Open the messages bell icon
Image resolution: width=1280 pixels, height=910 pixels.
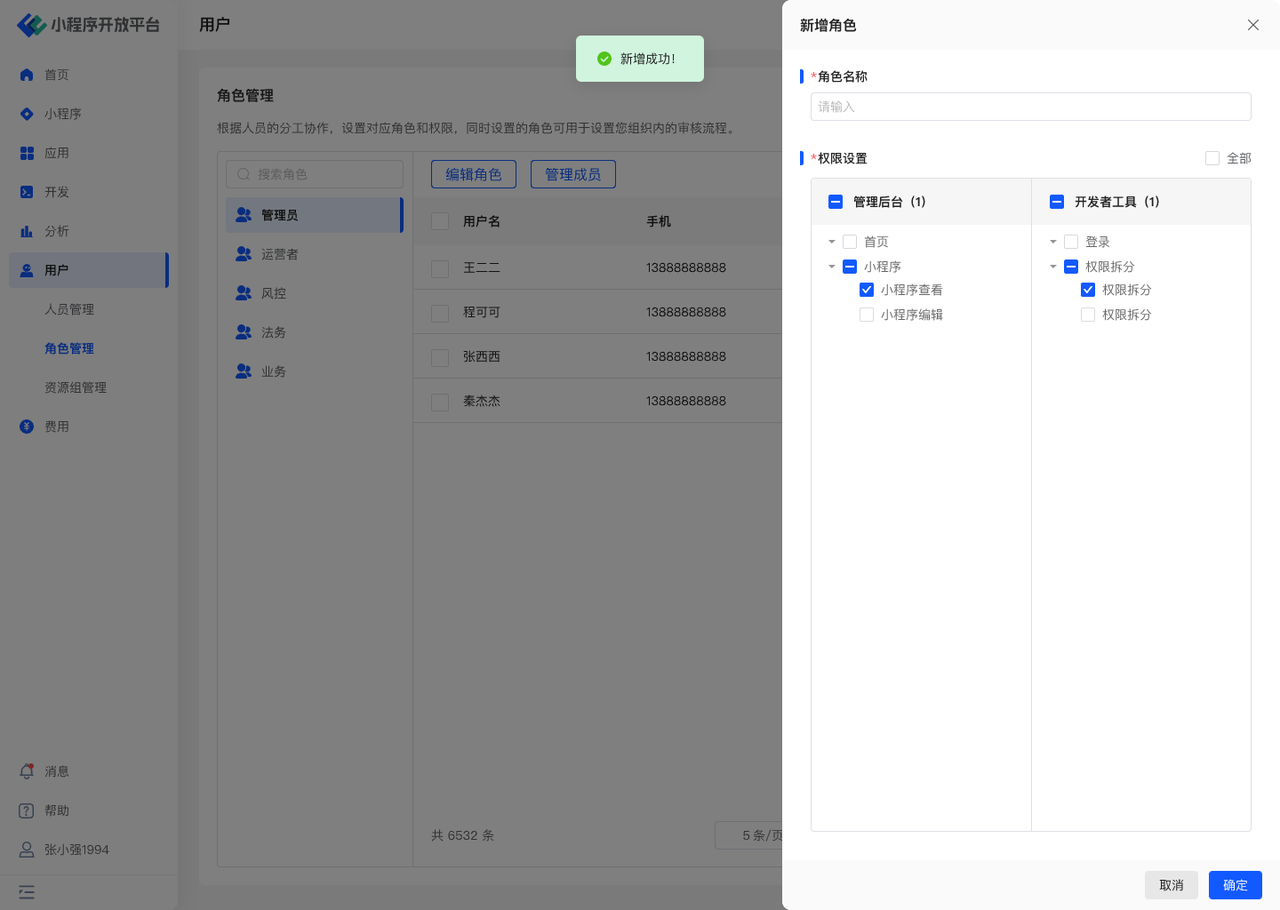[27, 772]
